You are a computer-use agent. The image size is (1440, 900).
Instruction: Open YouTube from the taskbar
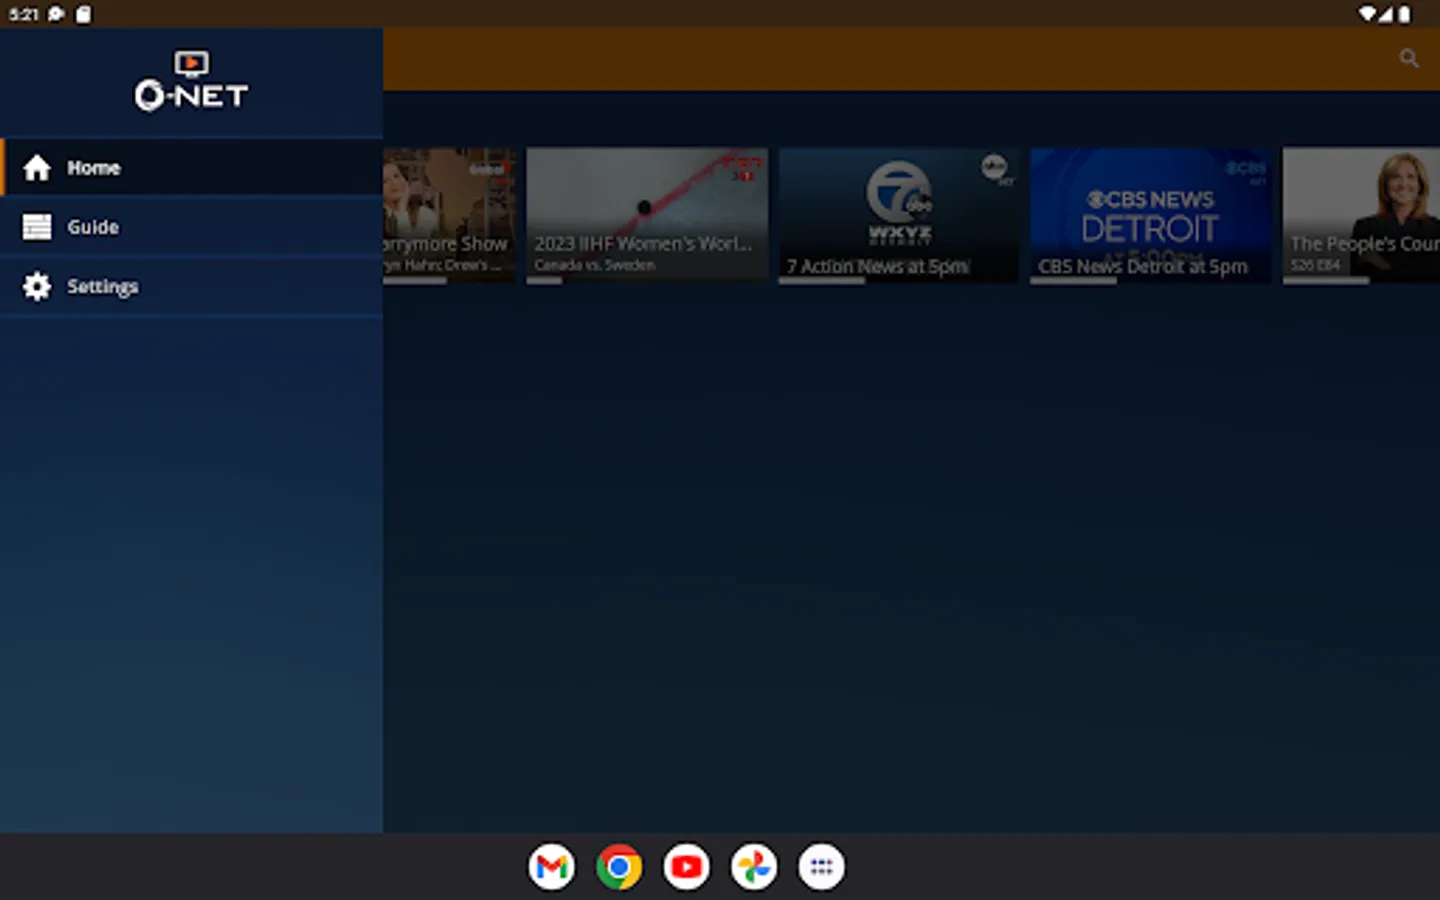click(687, 867)
